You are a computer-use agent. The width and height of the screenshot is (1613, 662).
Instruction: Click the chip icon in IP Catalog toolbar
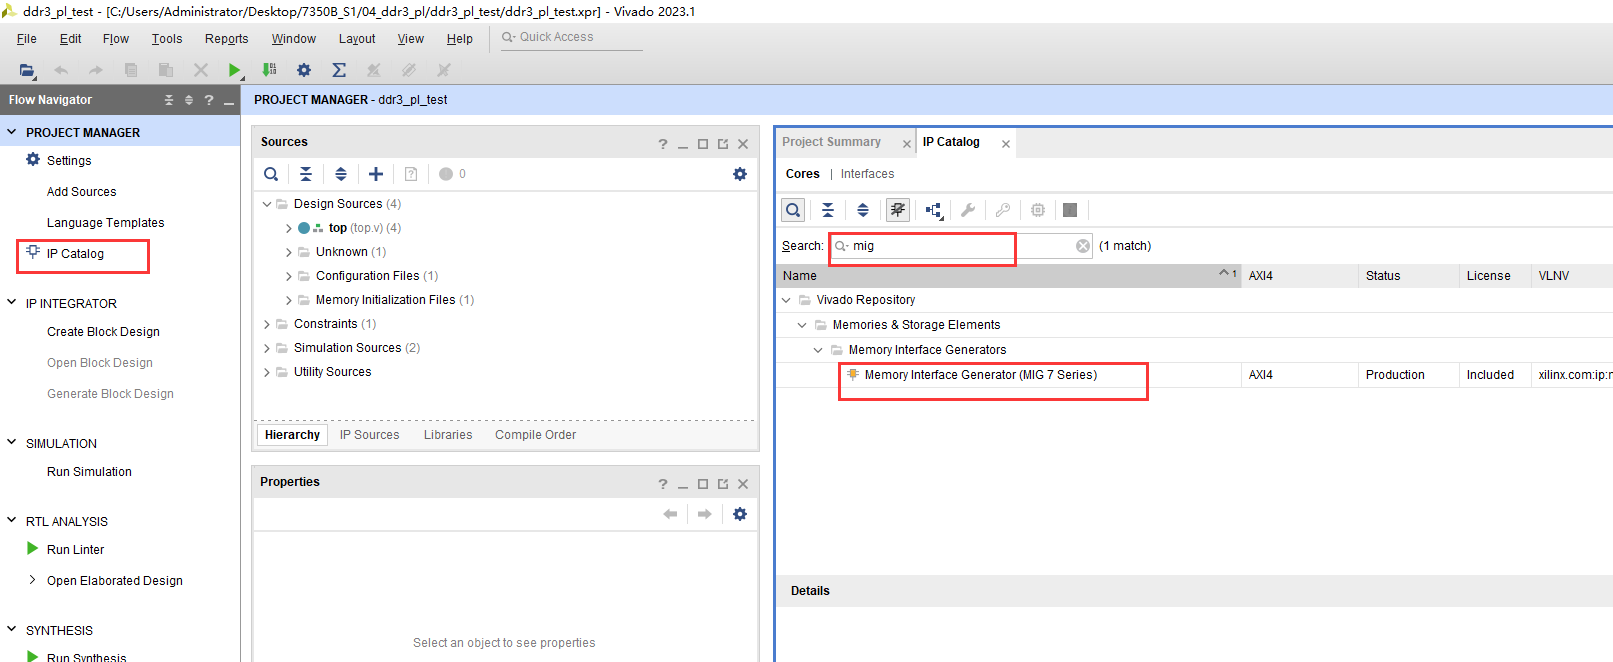[x=1038, y=210]
